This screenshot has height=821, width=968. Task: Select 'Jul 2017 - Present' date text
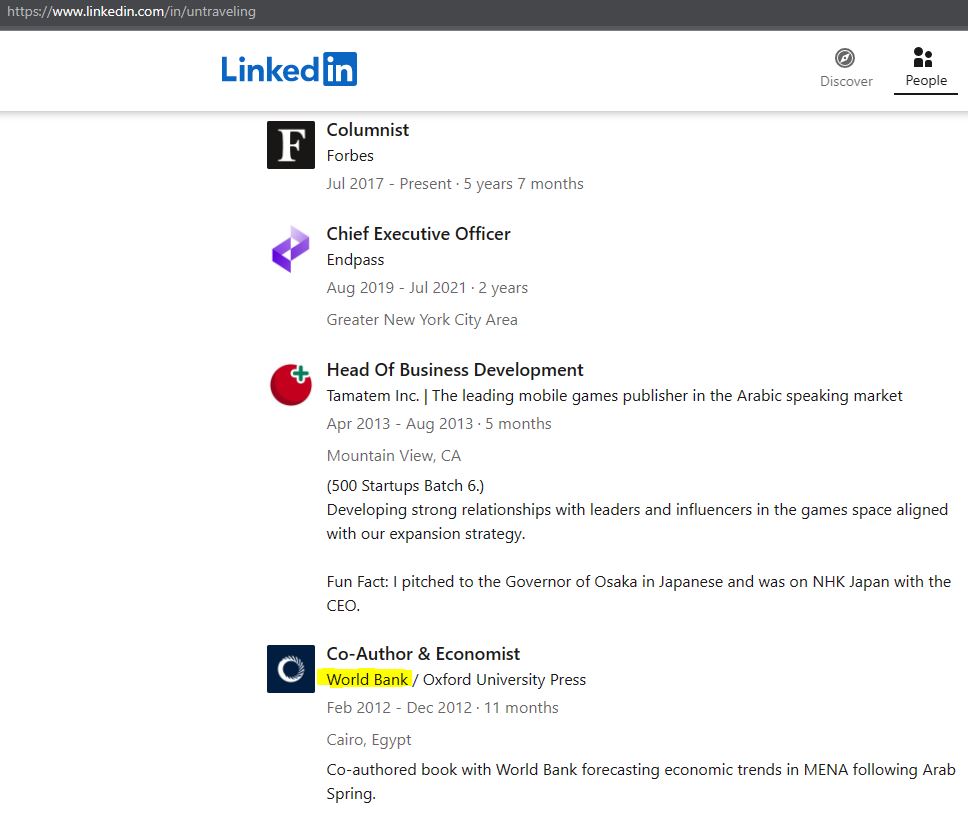tap(389, 184)
